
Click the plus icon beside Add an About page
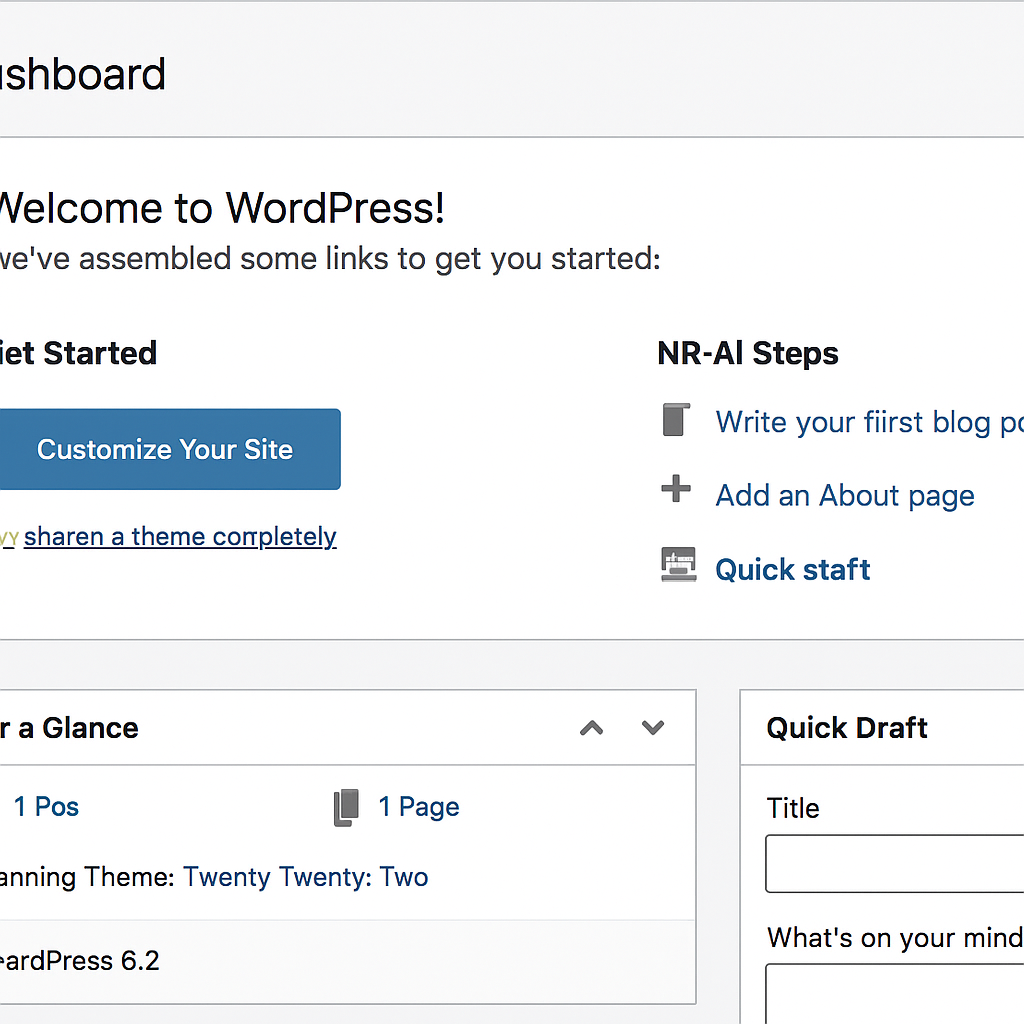(x=676, y=488)
